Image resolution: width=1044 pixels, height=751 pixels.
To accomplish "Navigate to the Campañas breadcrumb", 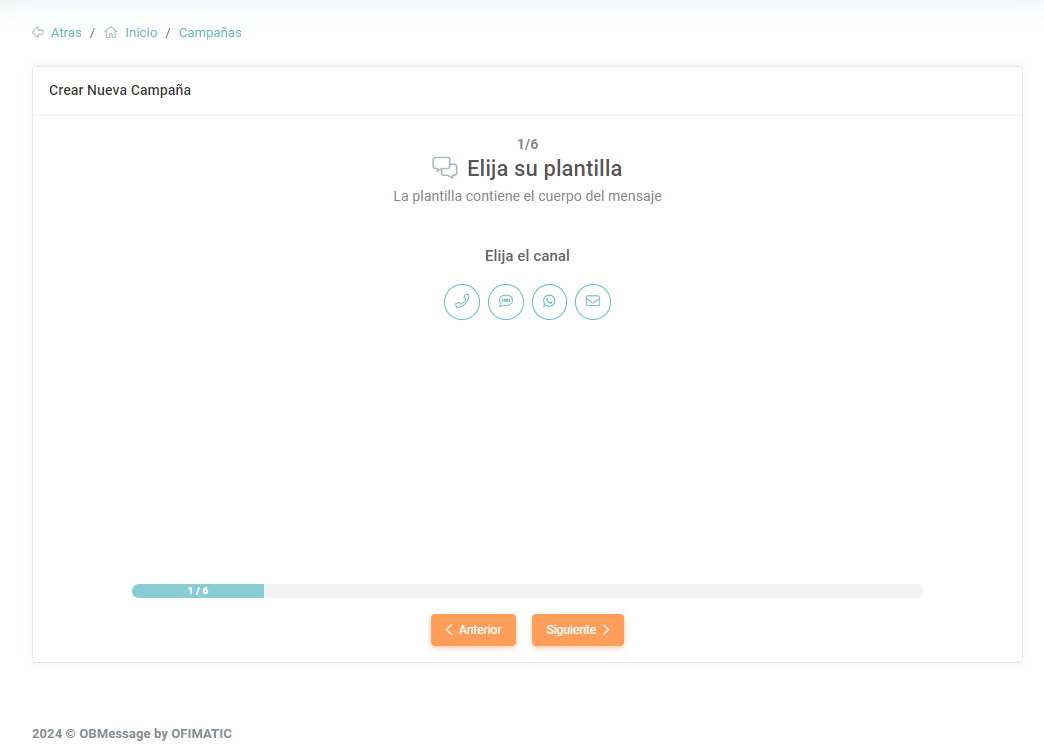I will click(210, 33).
